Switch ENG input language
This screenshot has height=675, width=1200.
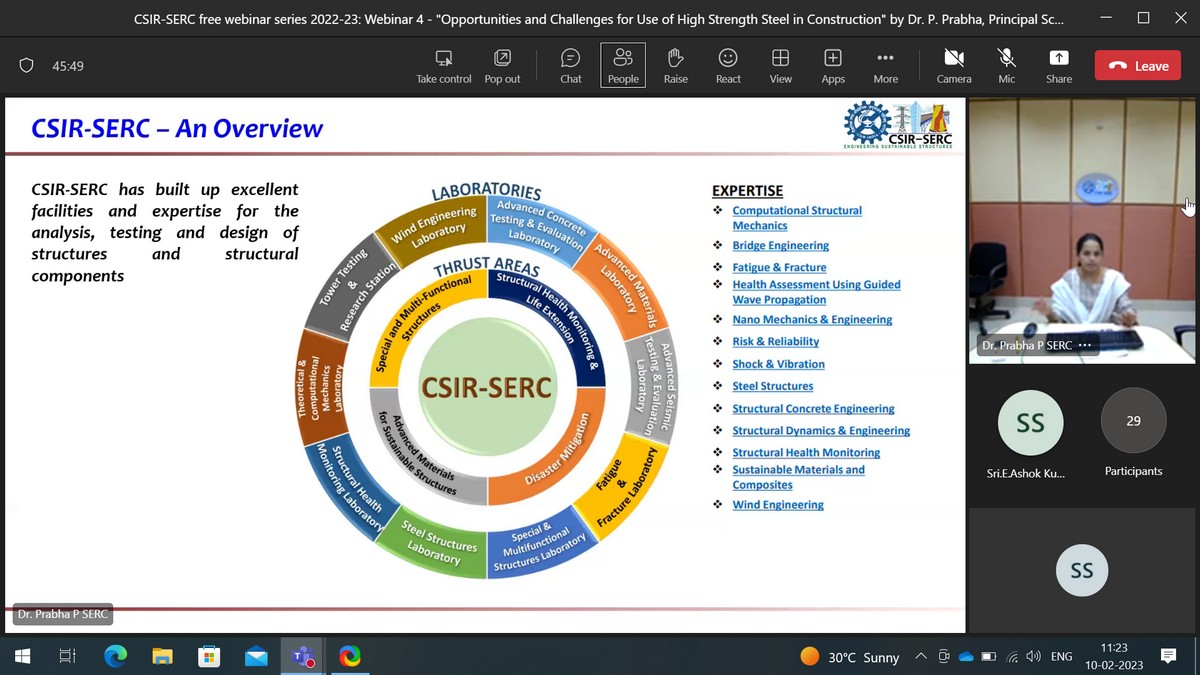[1062, 657]
